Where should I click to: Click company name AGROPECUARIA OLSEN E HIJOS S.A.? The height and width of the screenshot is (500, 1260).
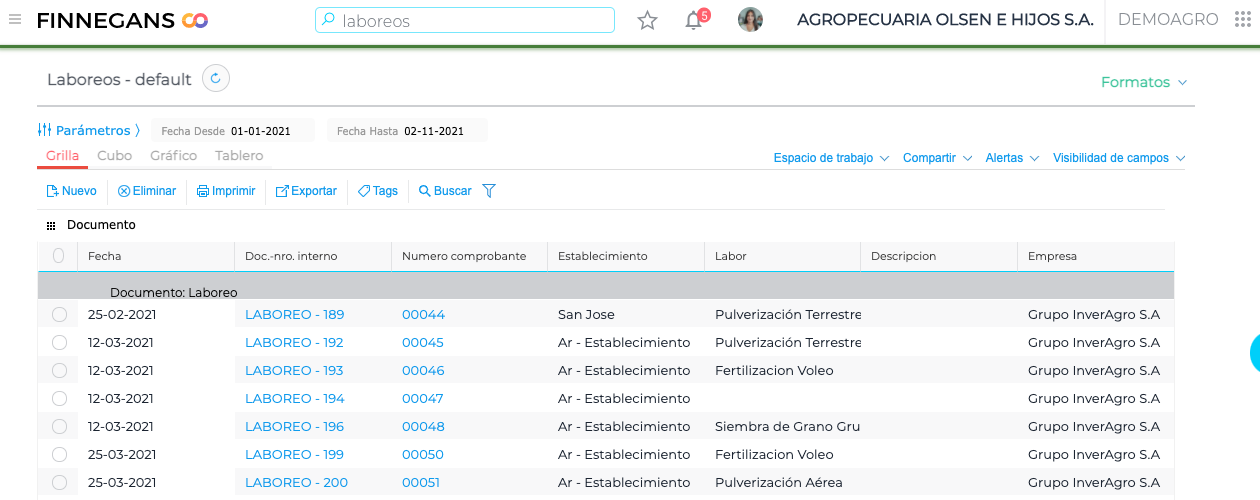point(945,20)
